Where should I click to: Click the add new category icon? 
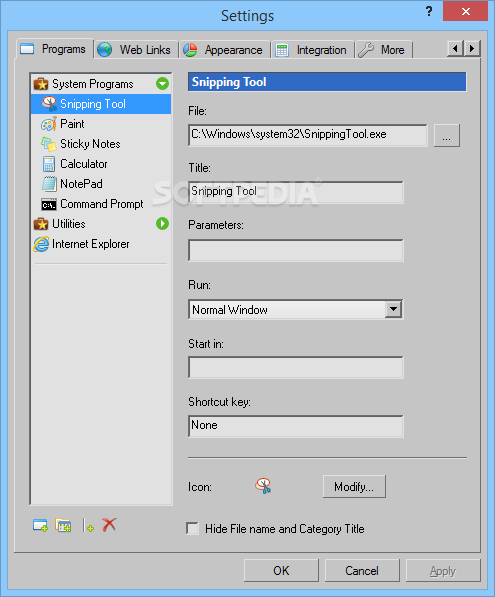pos(40,525)
